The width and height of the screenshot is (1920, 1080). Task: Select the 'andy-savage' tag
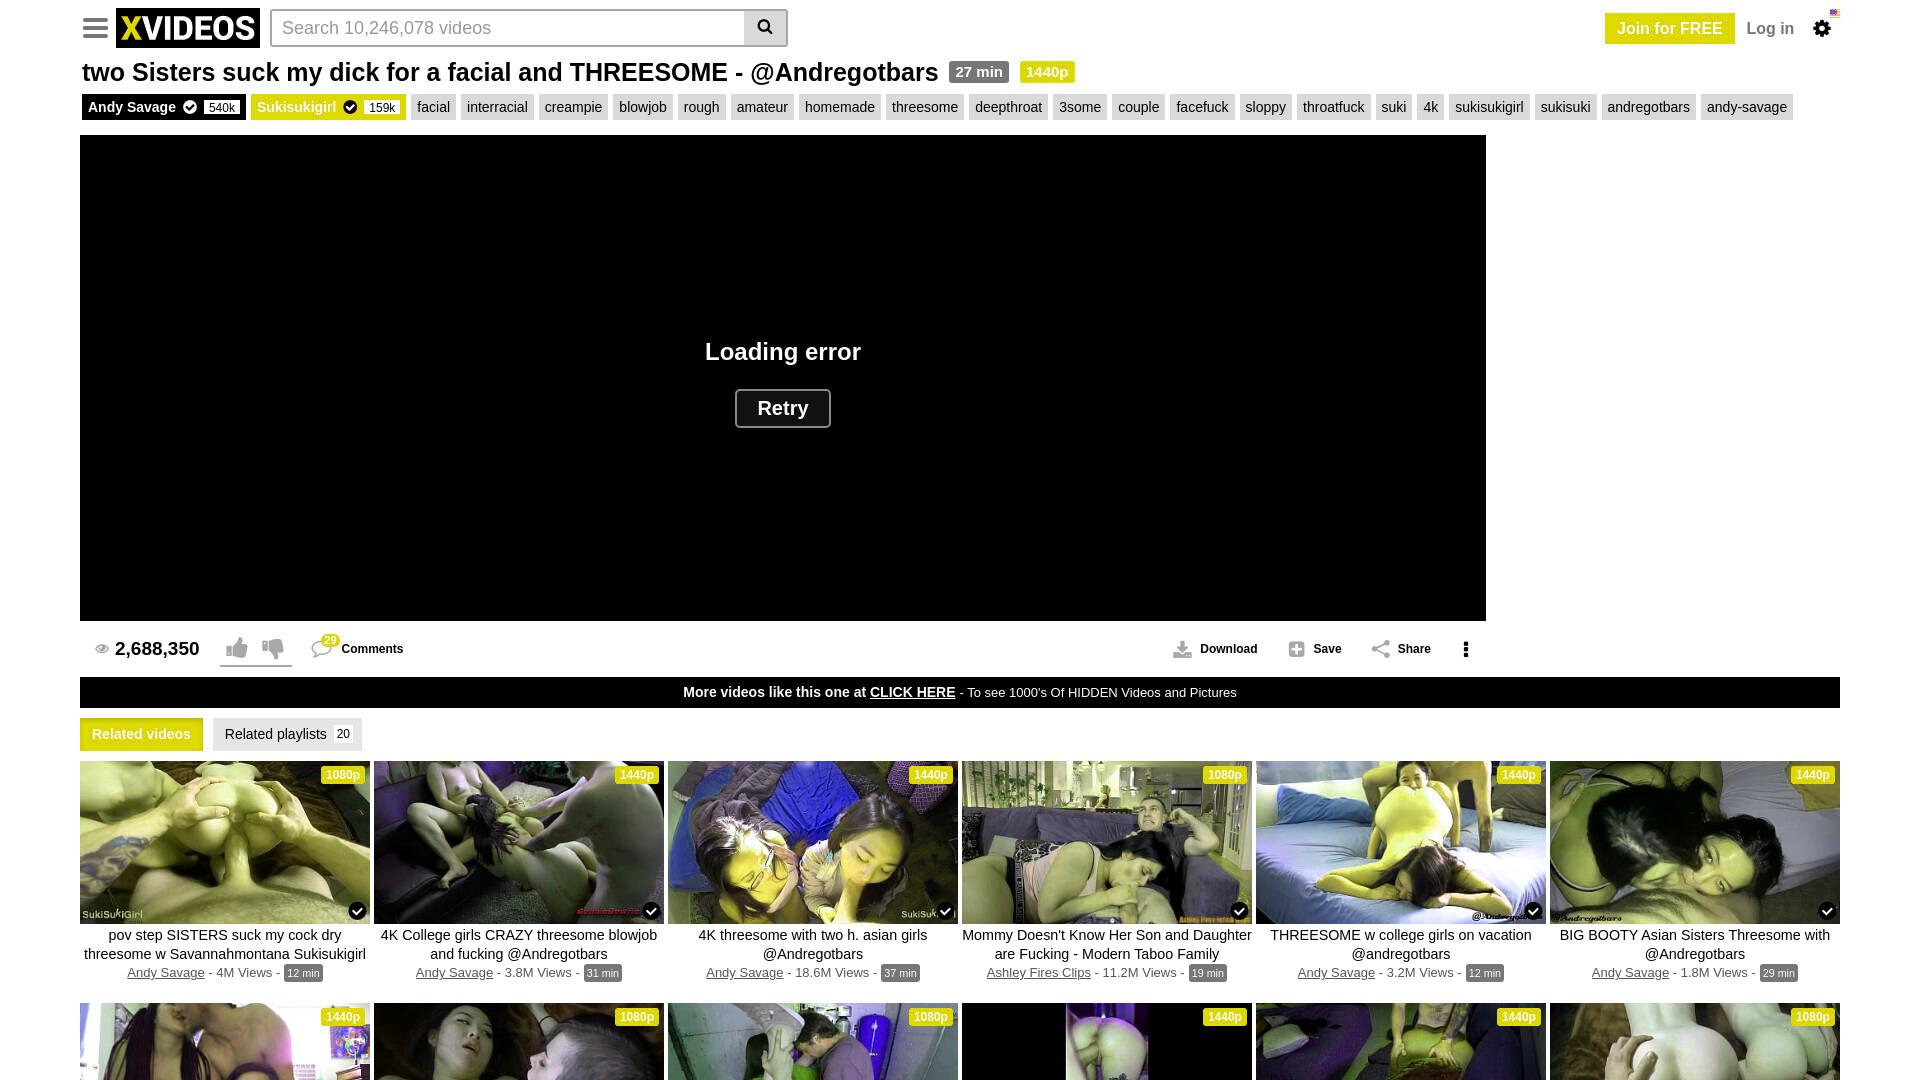(1747, 107)
